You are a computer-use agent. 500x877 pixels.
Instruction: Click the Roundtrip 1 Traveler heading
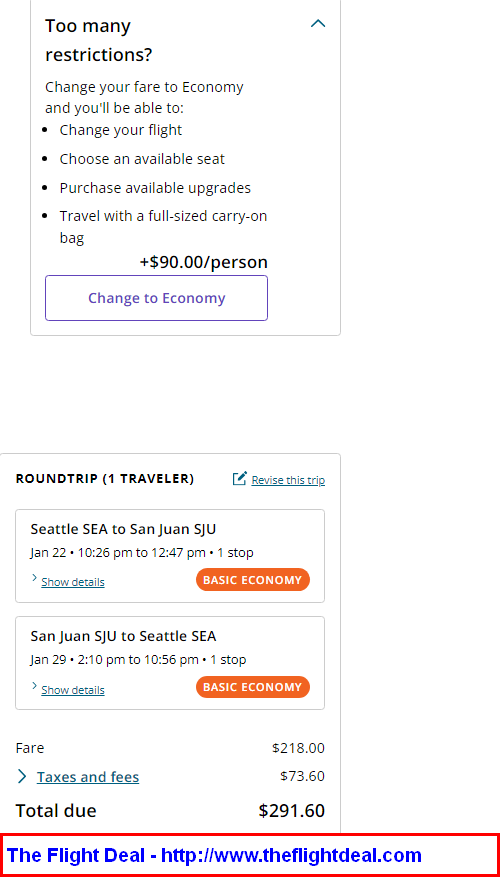click(105, 479)
